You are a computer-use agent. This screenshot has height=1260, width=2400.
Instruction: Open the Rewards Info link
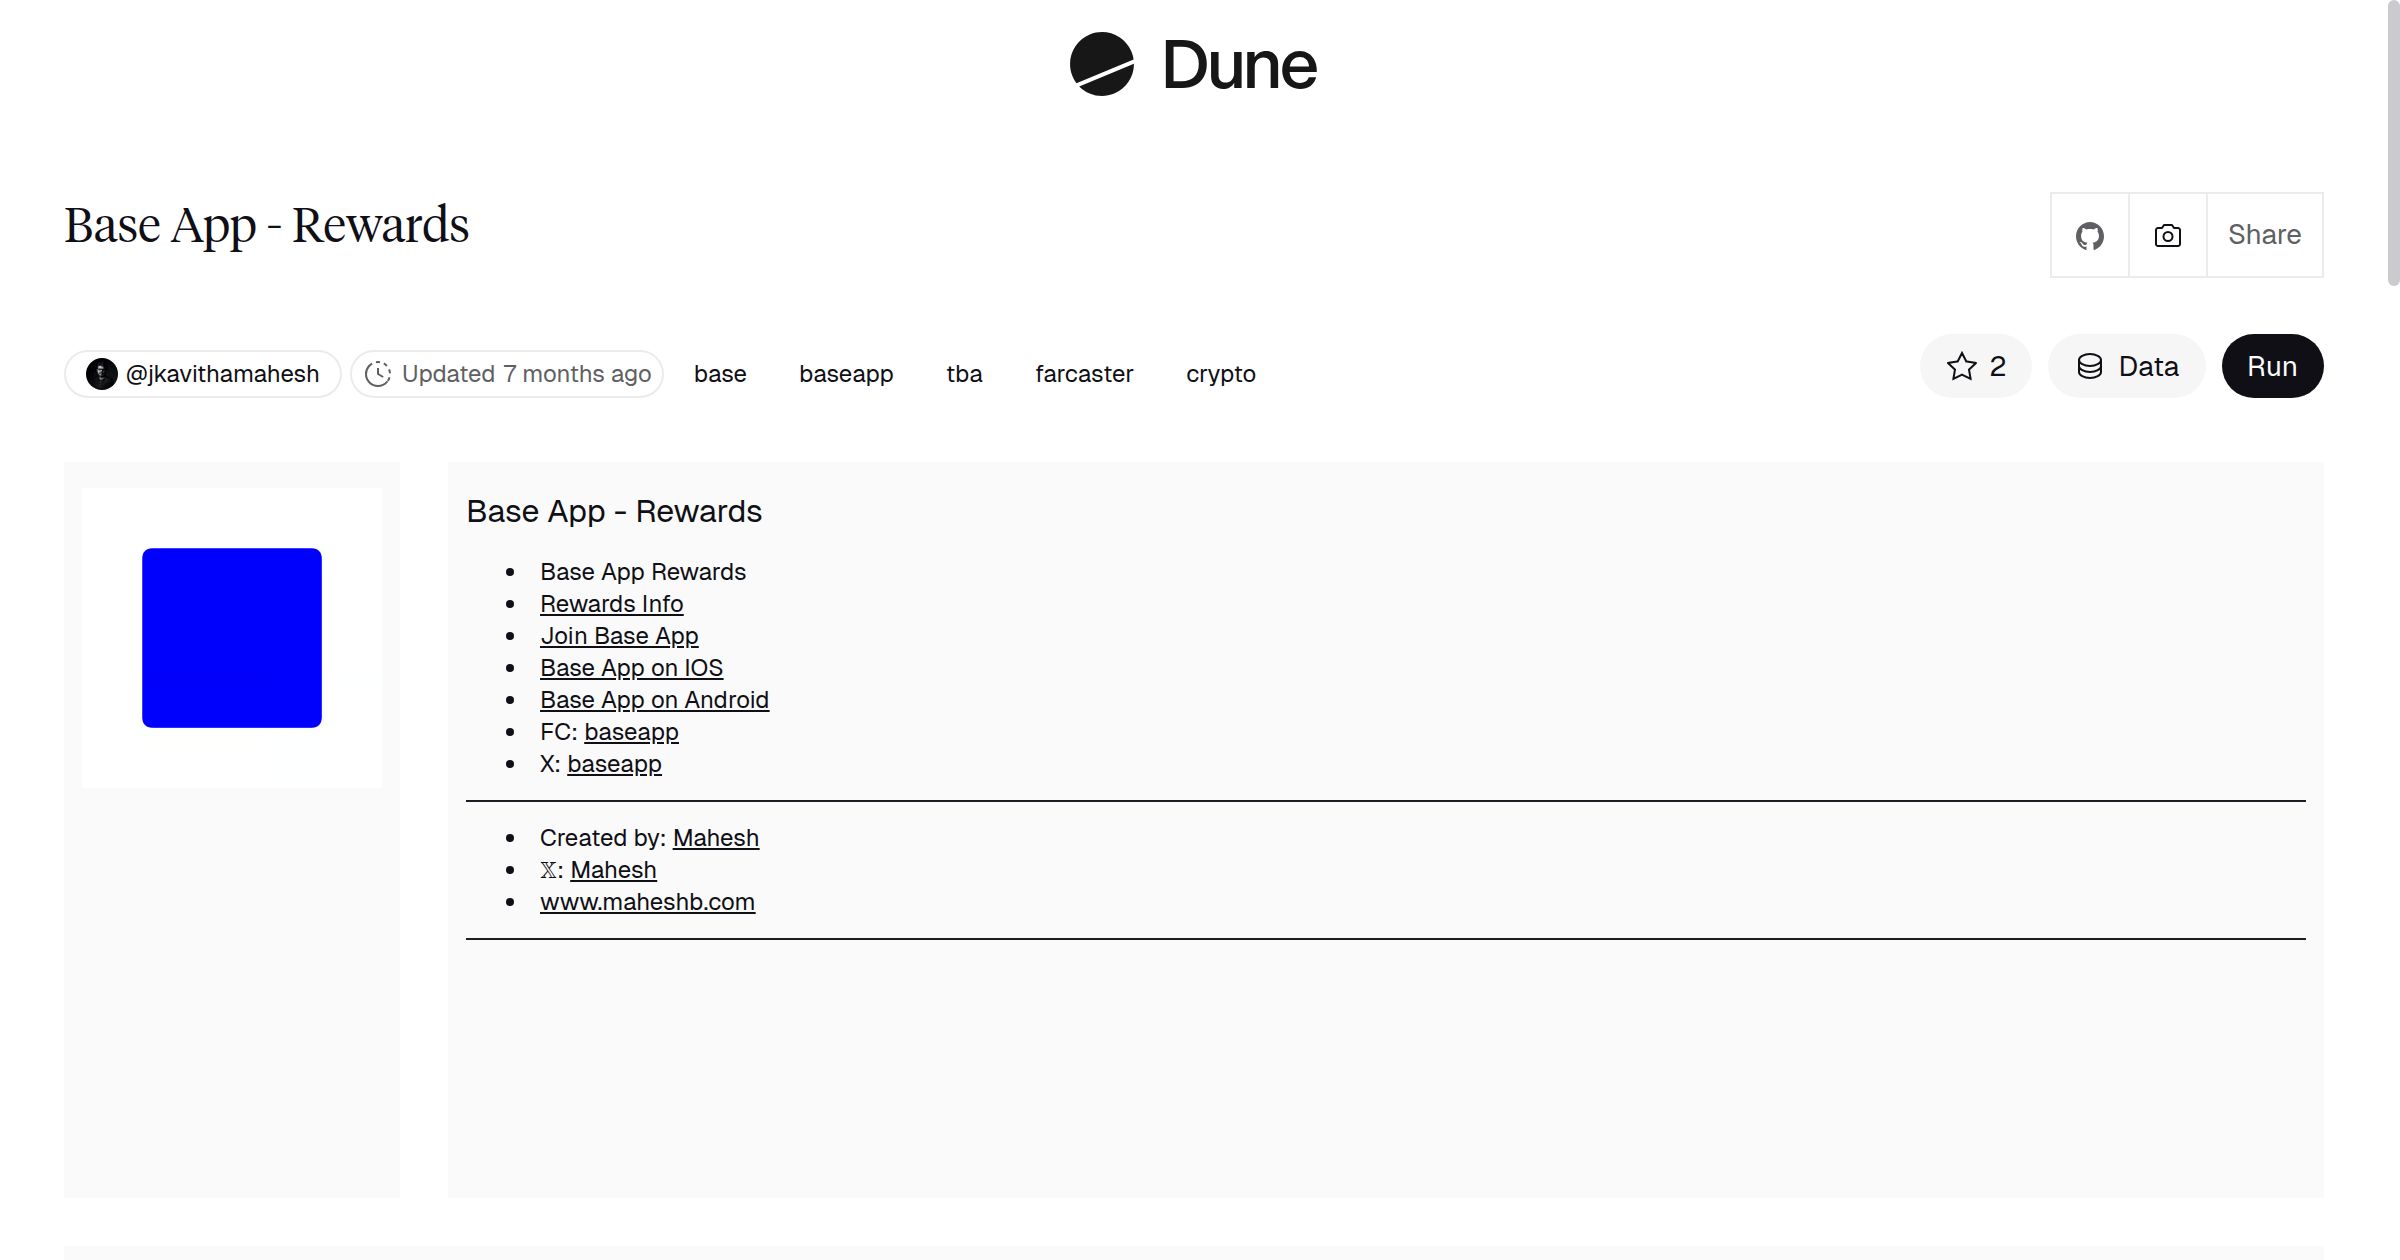tap(611, 604)
